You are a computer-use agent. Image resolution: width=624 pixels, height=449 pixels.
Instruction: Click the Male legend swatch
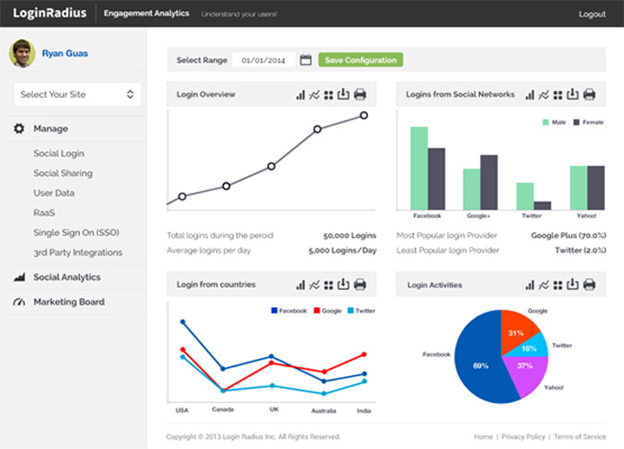546,122
